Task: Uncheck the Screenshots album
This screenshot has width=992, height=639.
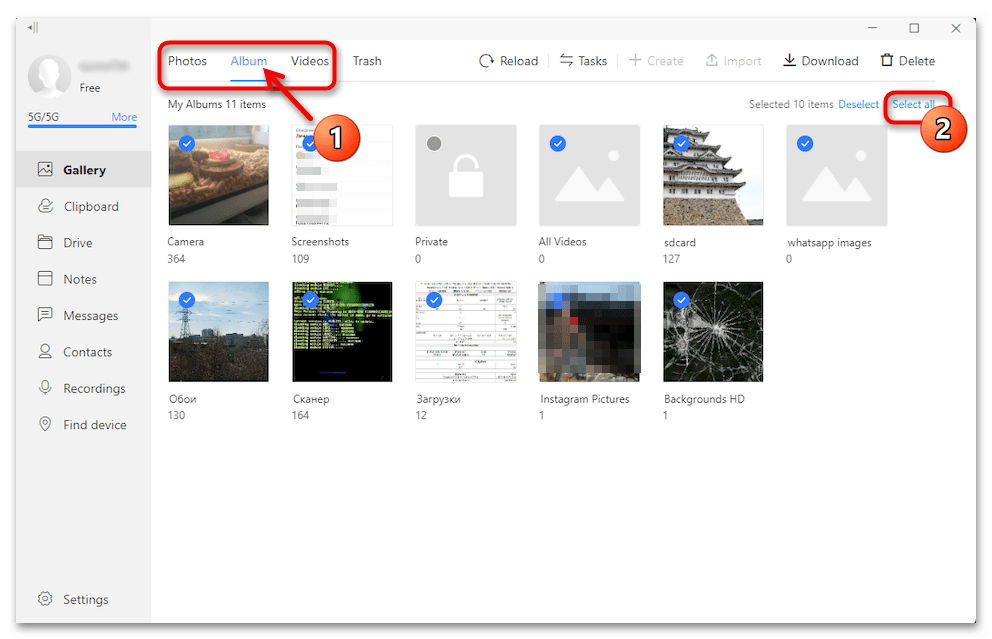Action: click(x=310, y=143)
